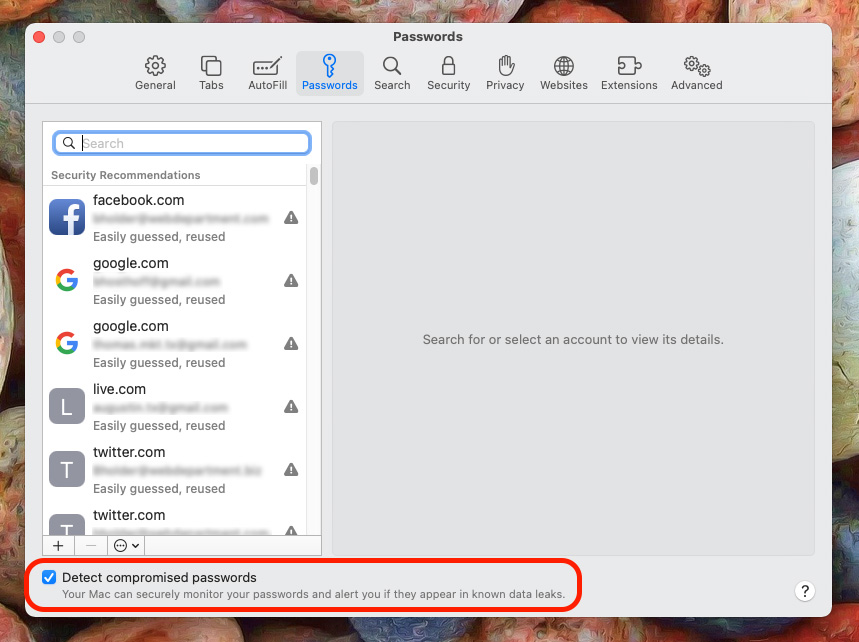Open the AutoFill preferences pane
Viewport: 859px width, 642px height.
click(x=267, y=73)
